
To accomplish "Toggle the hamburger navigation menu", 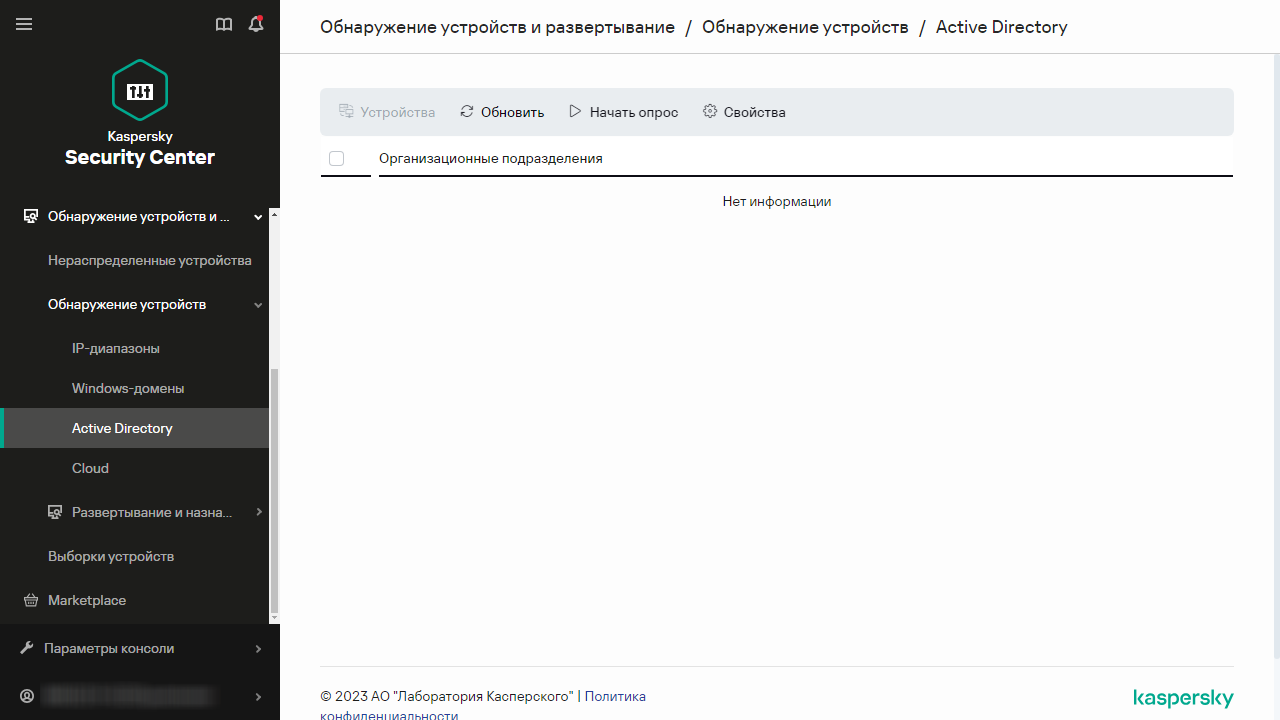I will tap(24, 24).
